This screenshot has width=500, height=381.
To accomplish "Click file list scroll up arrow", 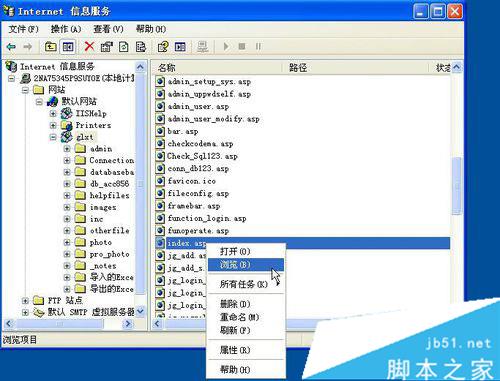I will click(x=457, y=67).
